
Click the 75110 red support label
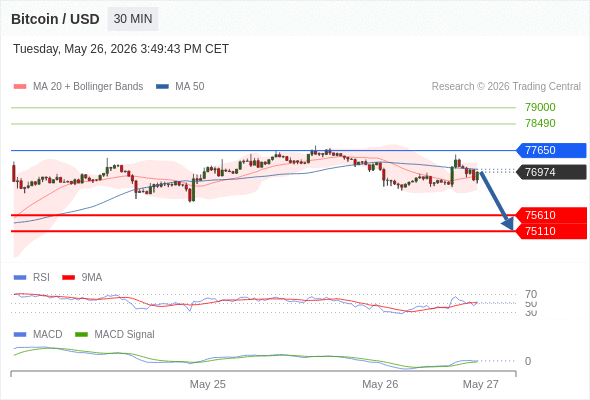[x=551, y=231]
